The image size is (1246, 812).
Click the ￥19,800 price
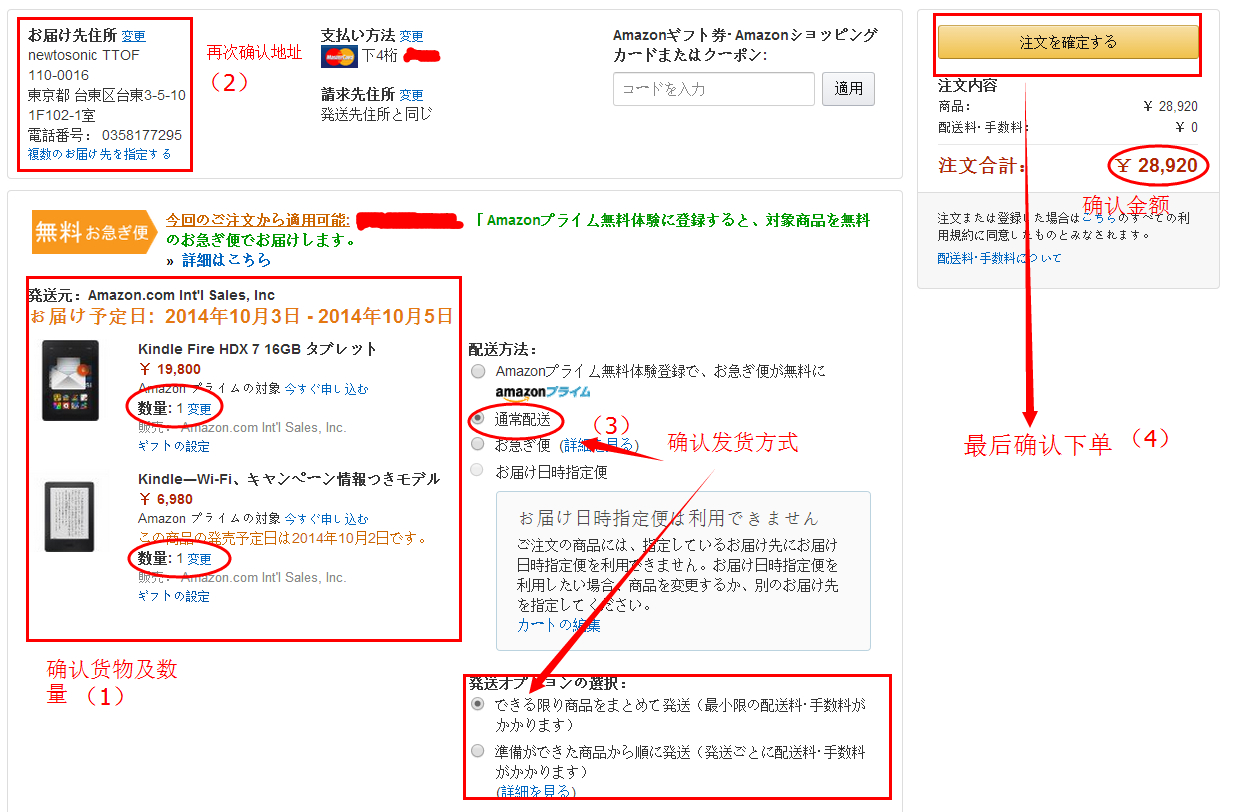[169, 369]
